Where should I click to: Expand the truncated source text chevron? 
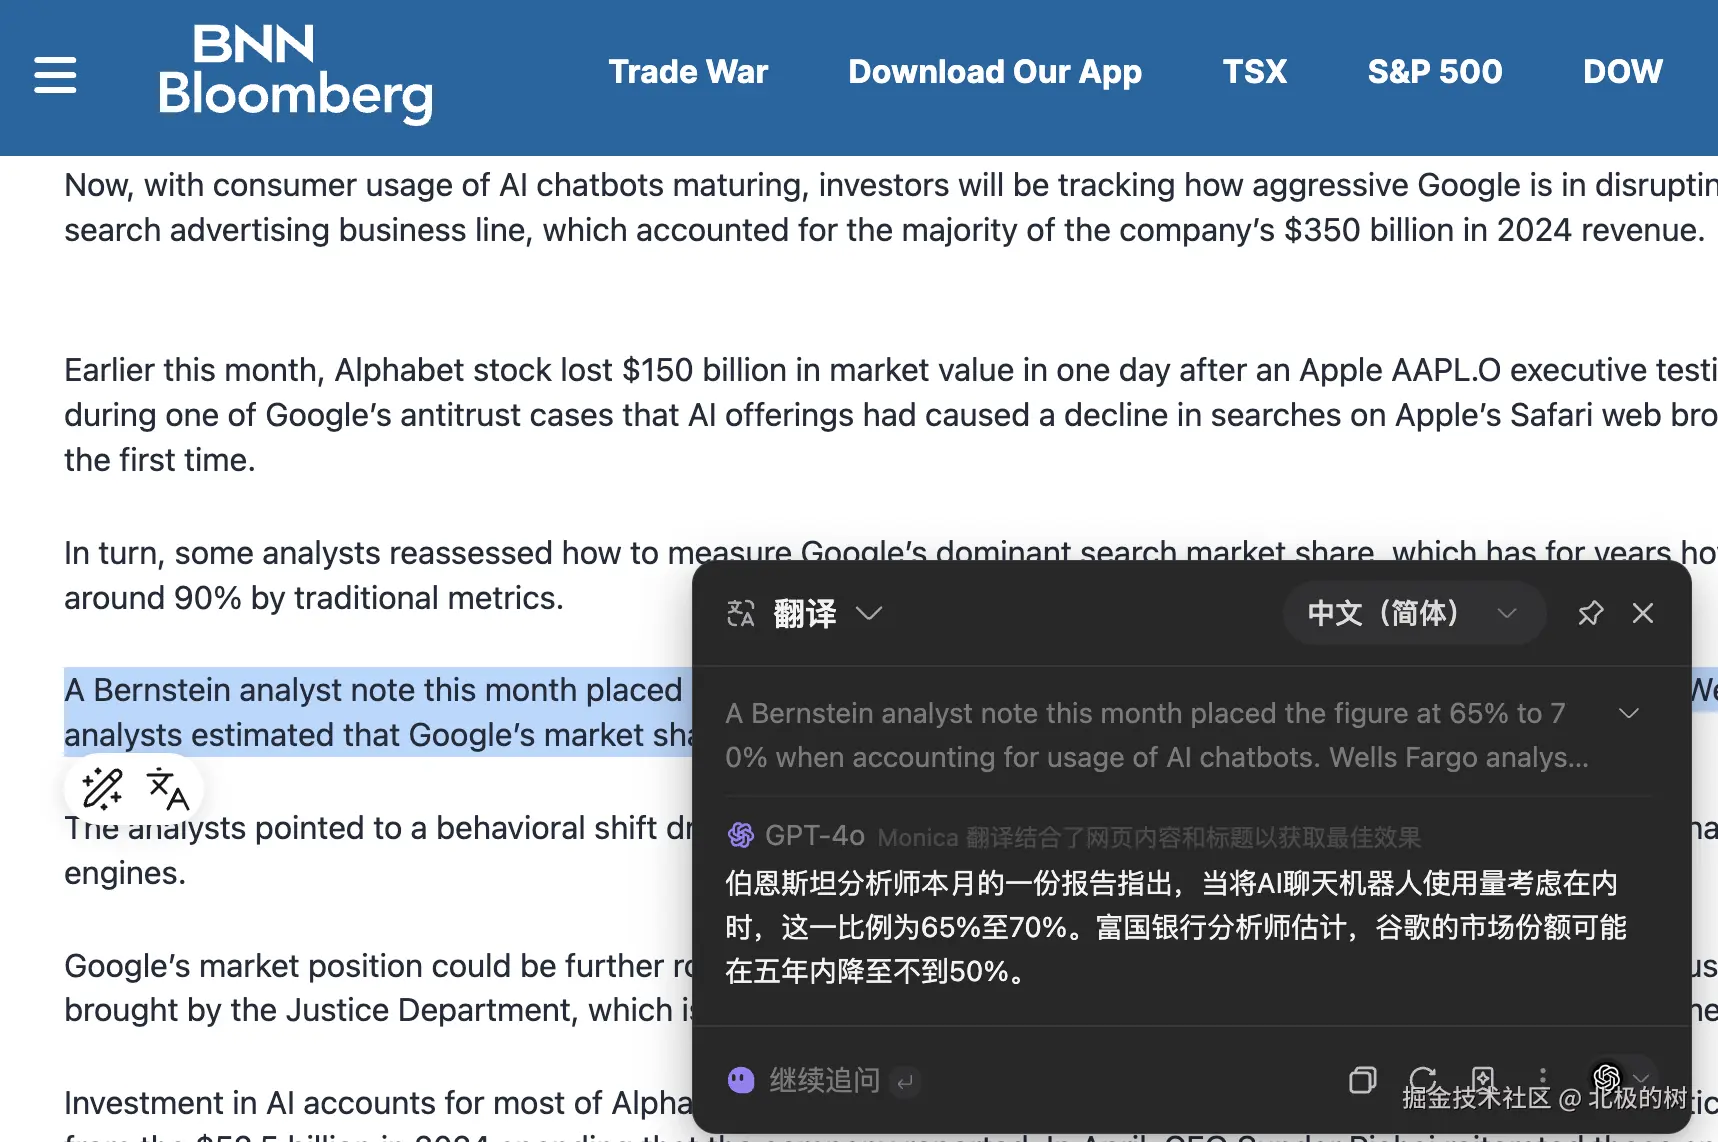point(1629,713)
